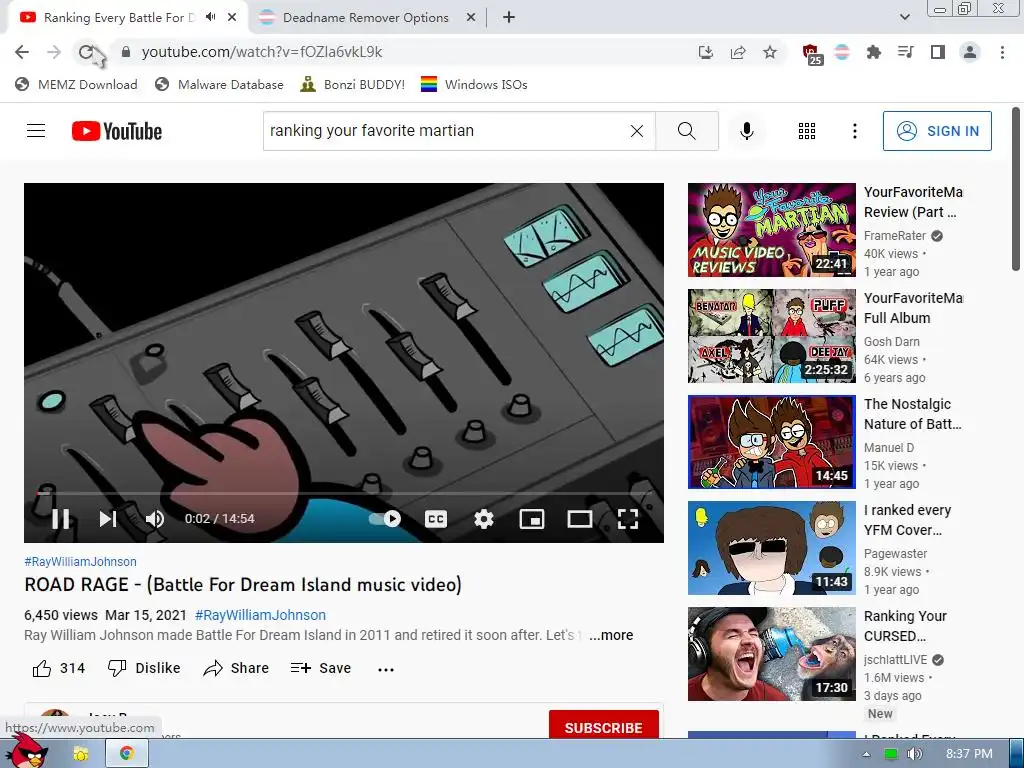The height and width of the screenshot is (768, 1024).
Task: Open the tab search chevron
Action: [904, 18]
